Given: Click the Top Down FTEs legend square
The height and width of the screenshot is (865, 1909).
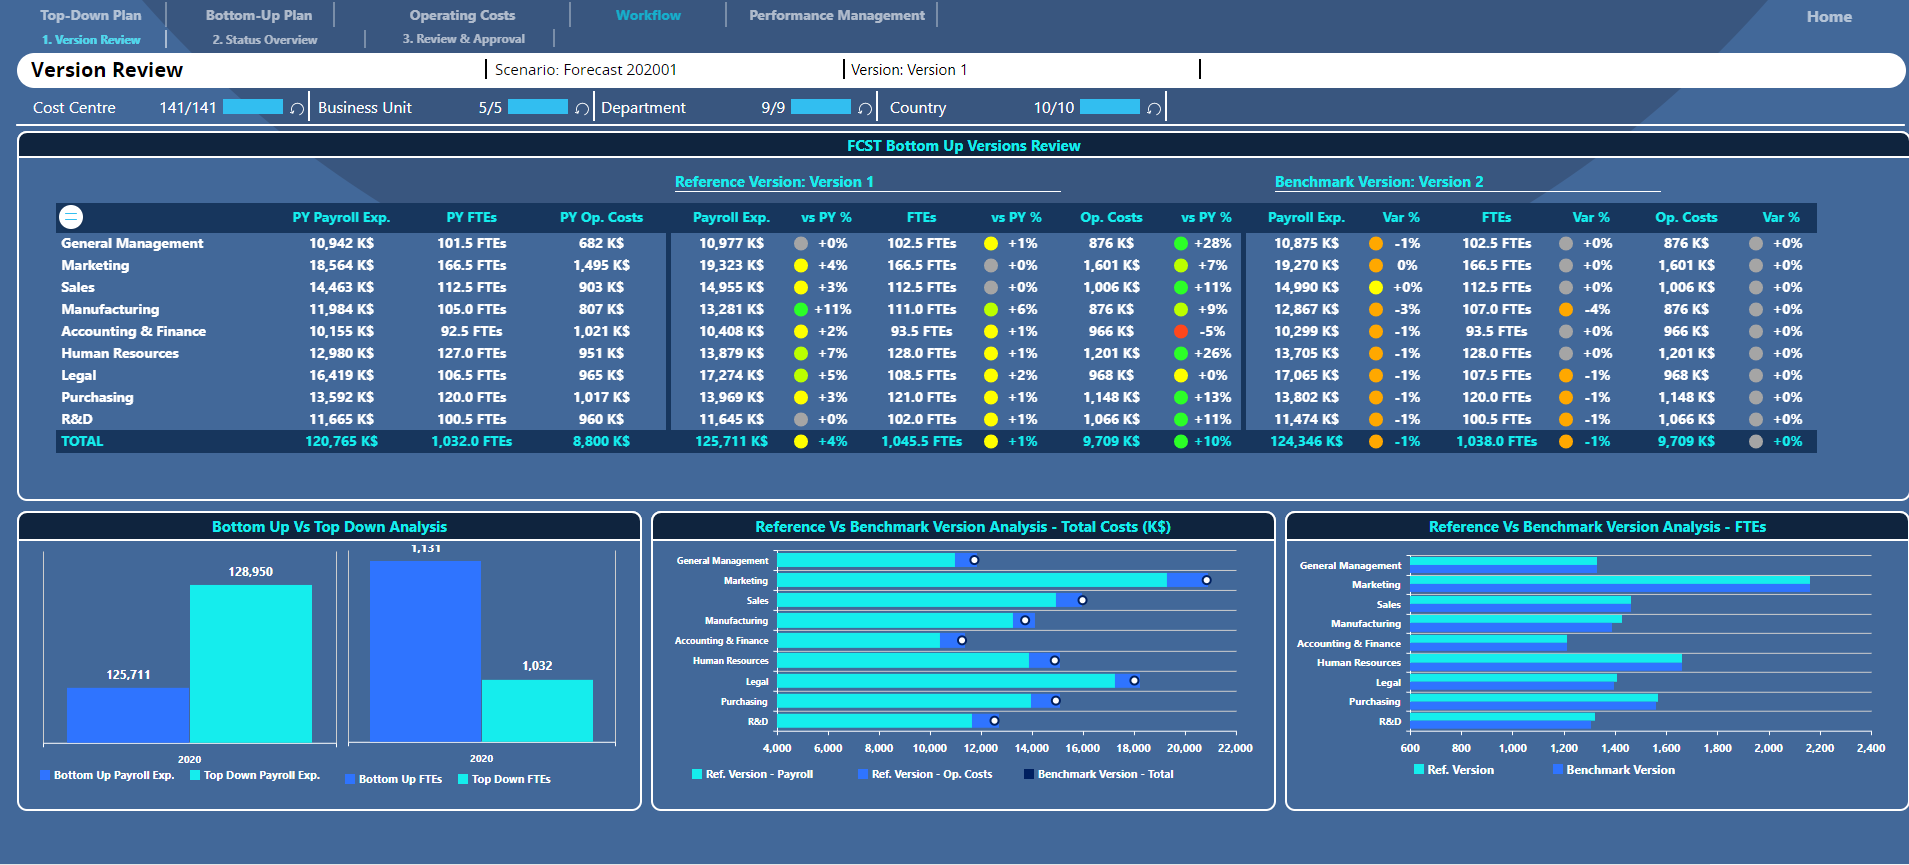Looking at the screenshot, I should click(x=463, y=779).
